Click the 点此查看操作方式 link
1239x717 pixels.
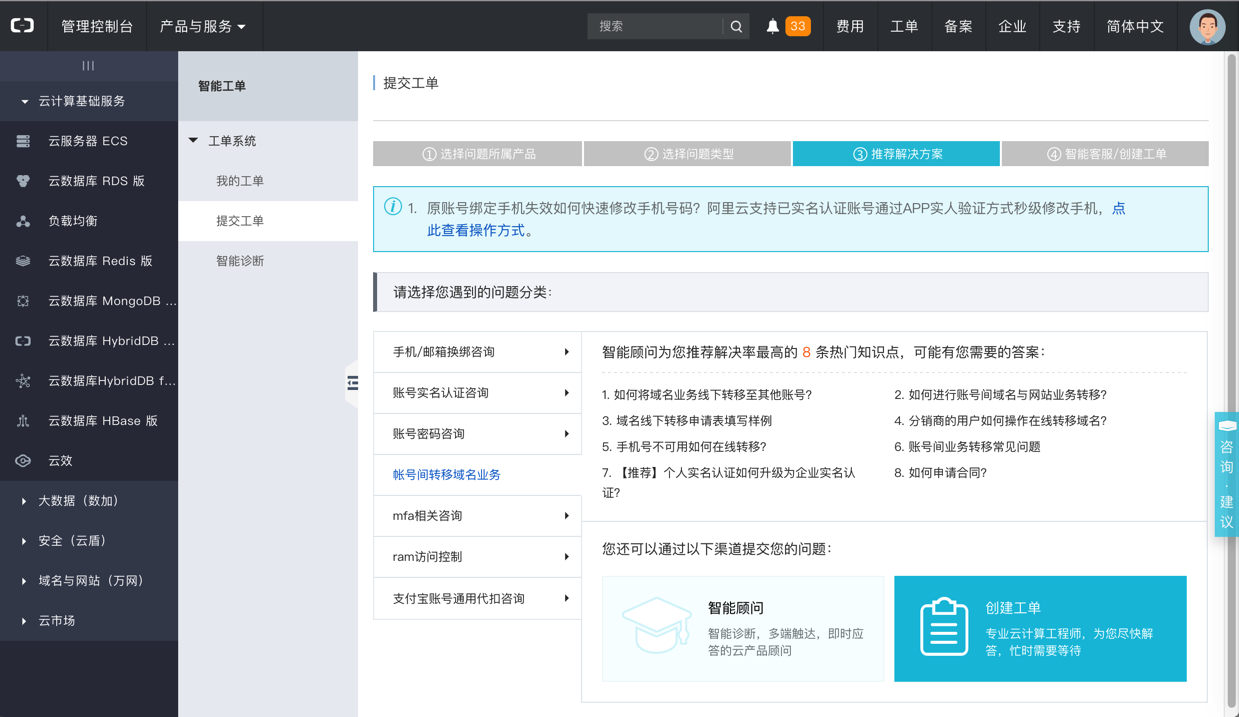click(480, 230)
